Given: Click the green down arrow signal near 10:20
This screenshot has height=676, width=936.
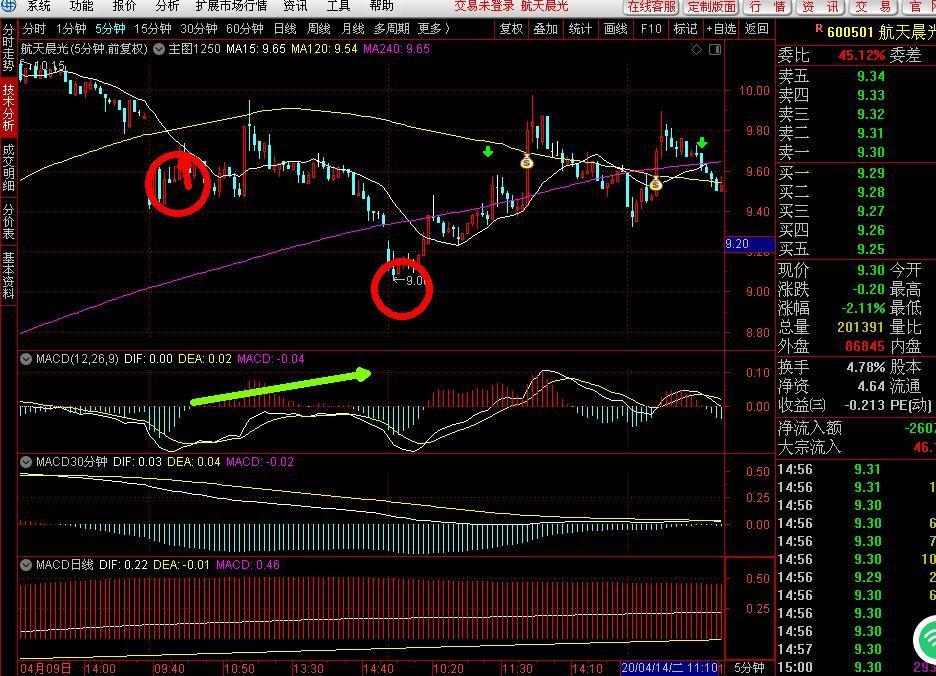Looking at the screenshot, I should [488, 151].
